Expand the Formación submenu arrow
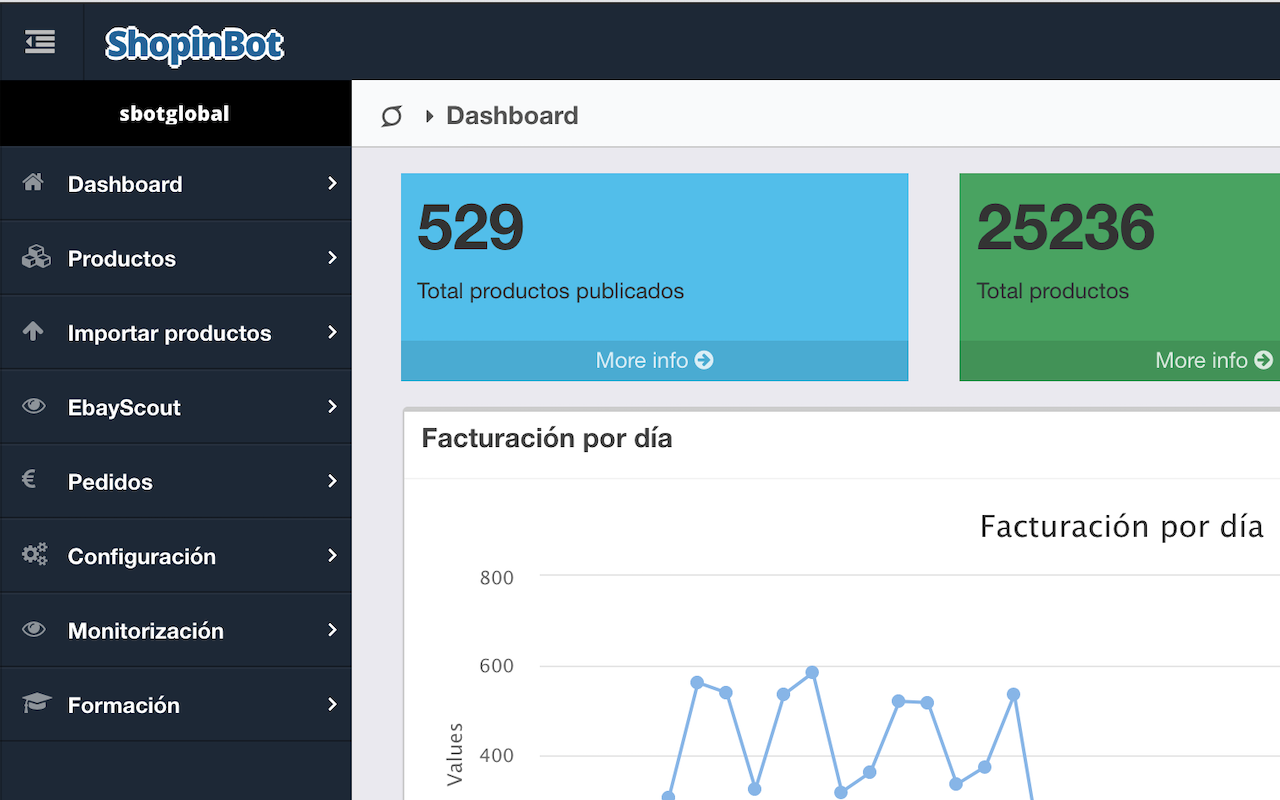This screenshot has height=800, width=1280. tap(332, 705)
